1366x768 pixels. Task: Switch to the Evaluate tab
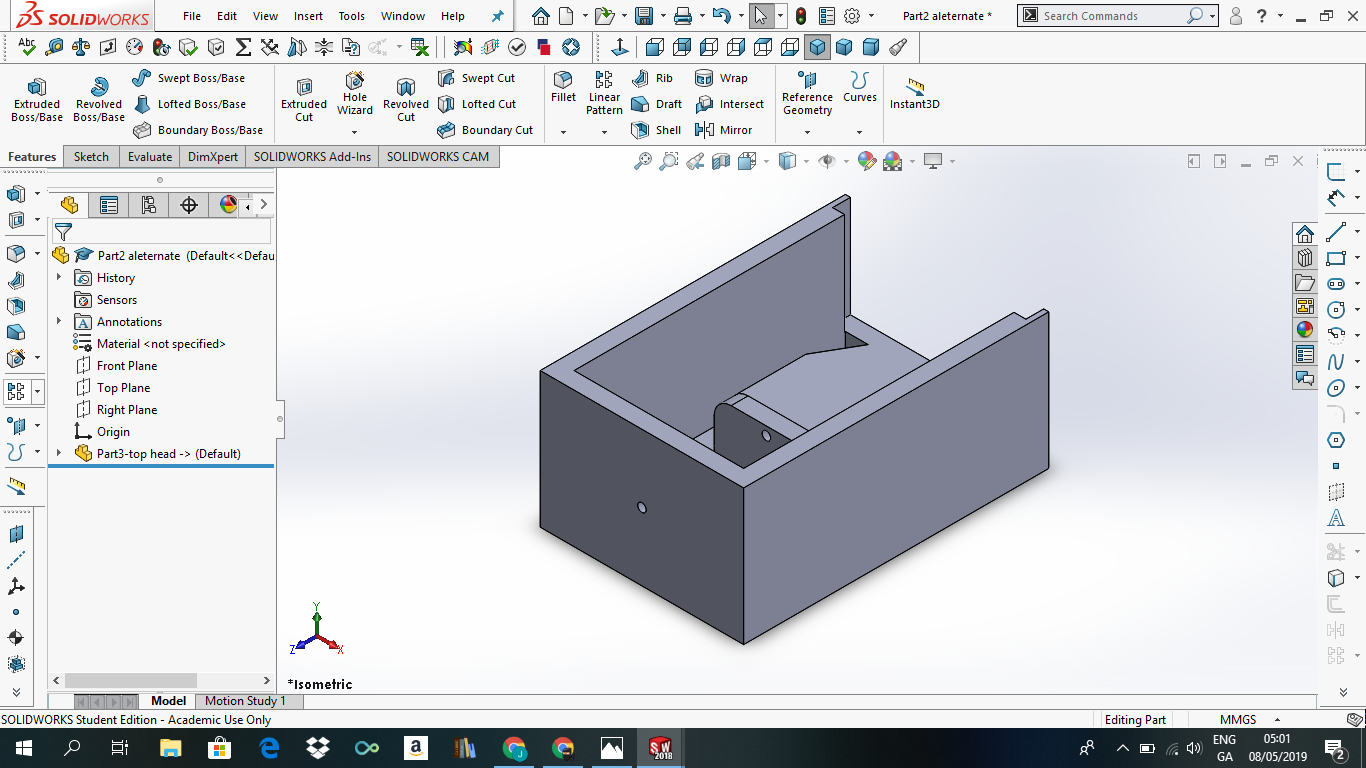pos(150,157)
